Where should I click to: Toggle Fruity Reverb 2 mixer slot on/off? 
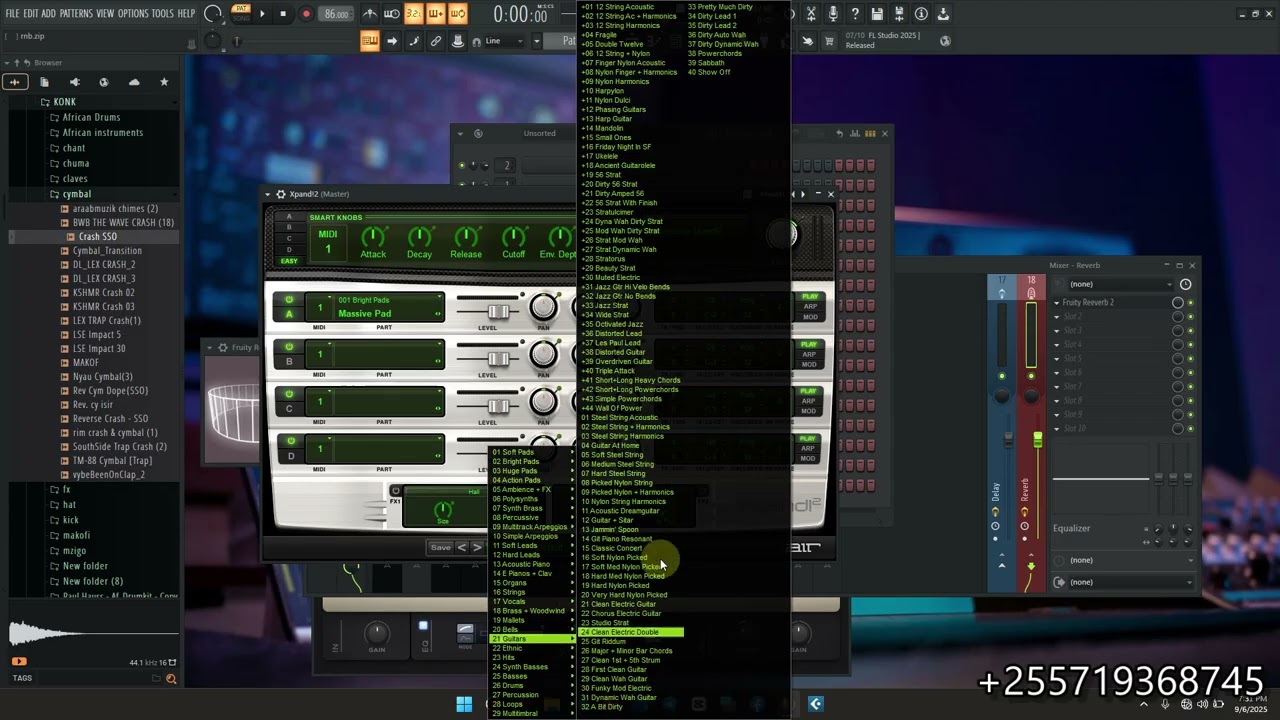click(1190, 302)
